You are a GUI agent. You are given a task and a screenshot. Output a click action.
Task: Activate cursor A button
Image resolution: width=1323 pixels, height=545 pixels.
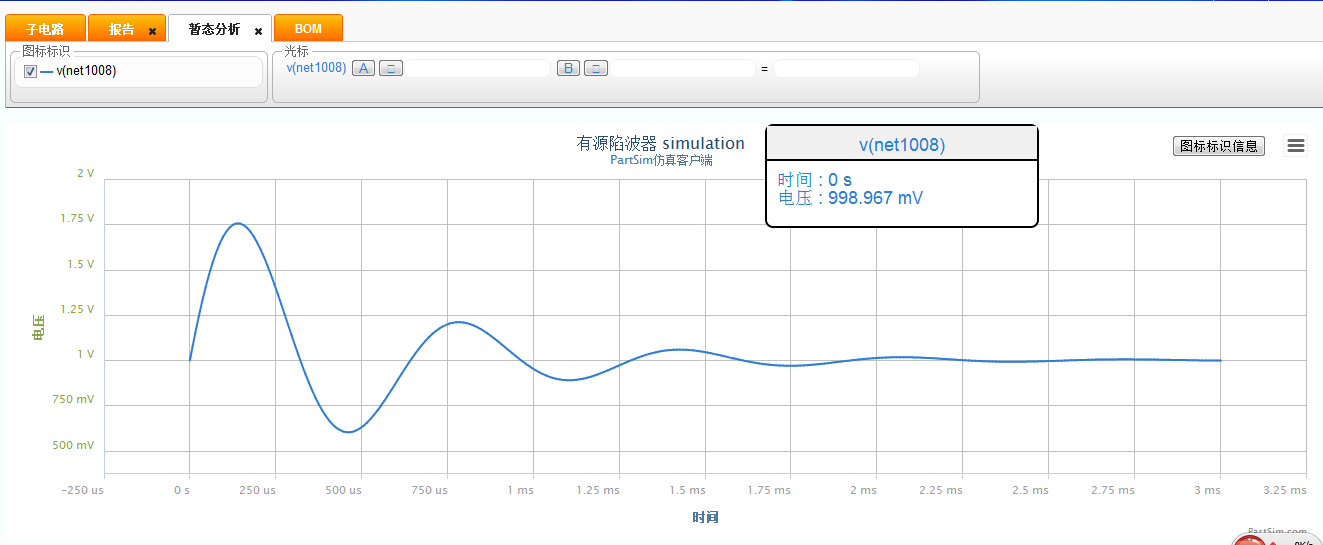point(364,68)
